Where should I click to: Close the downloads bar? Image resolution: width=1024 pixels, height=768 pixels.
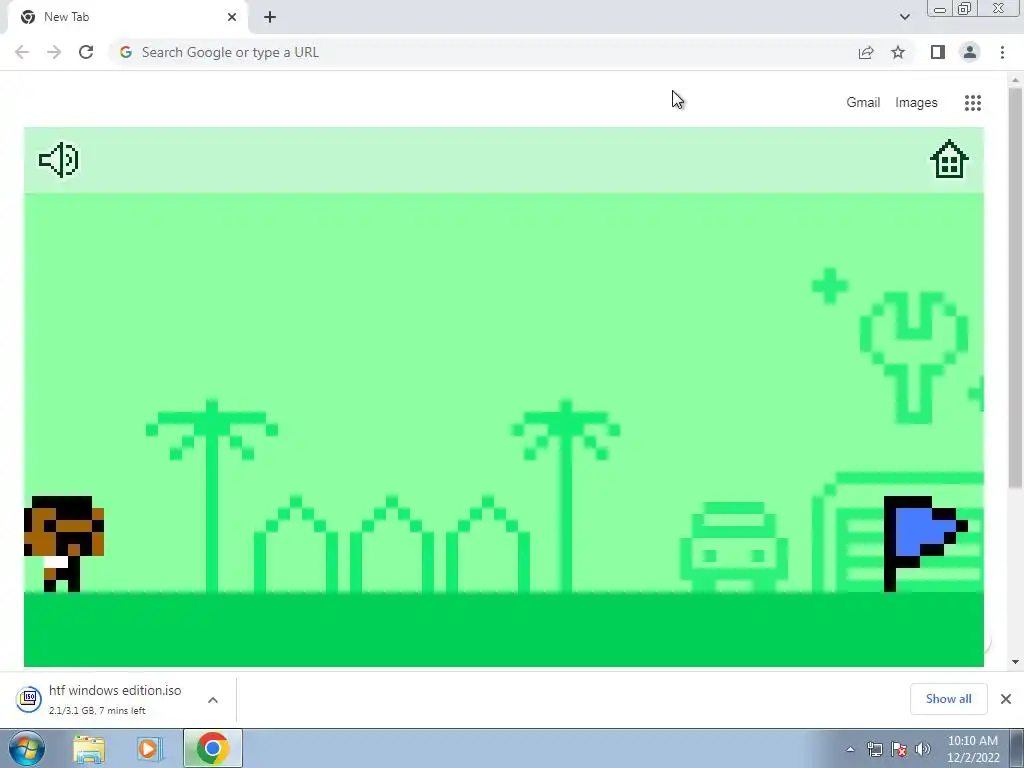(x=1006, y=699)
